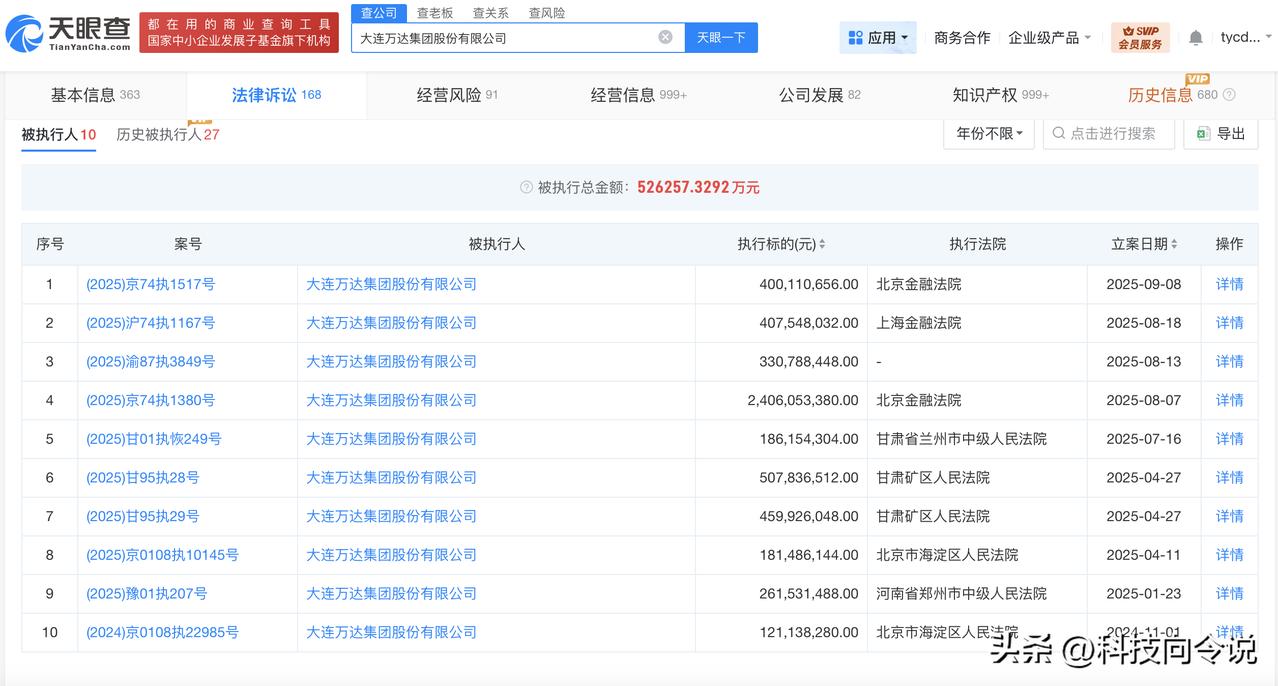The image size is (1278, 686).
Task: Click 河南省郑州市中级人民法院 court cell
Action: [x=961, y=593]
